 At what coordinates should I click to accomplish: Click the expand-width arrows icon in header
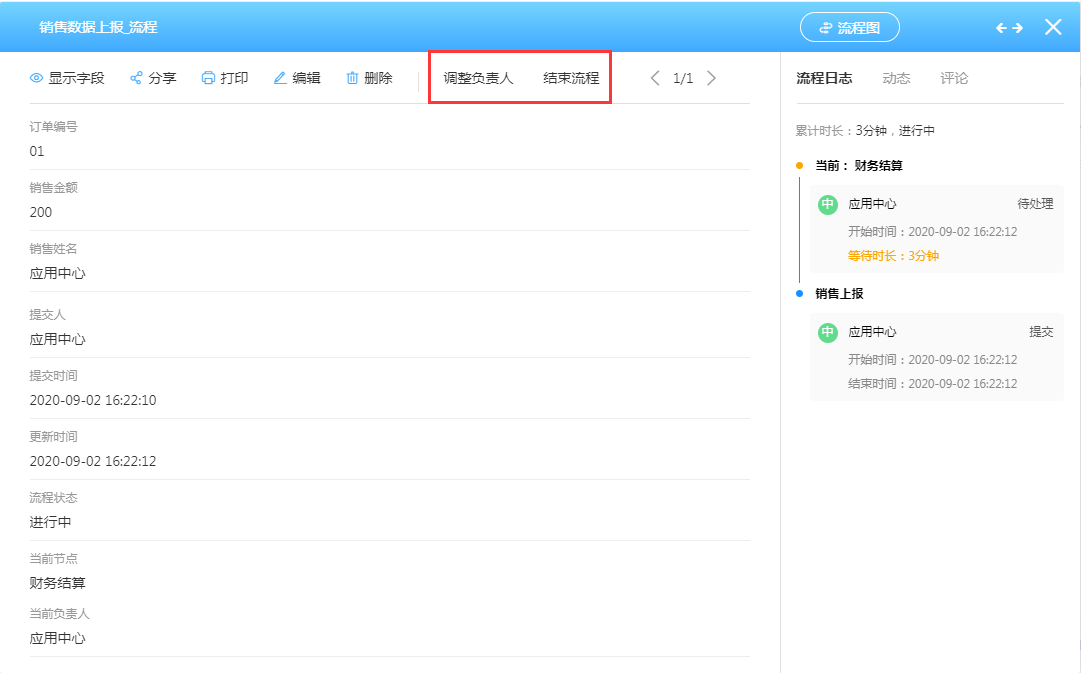[x=1009, y=28]
